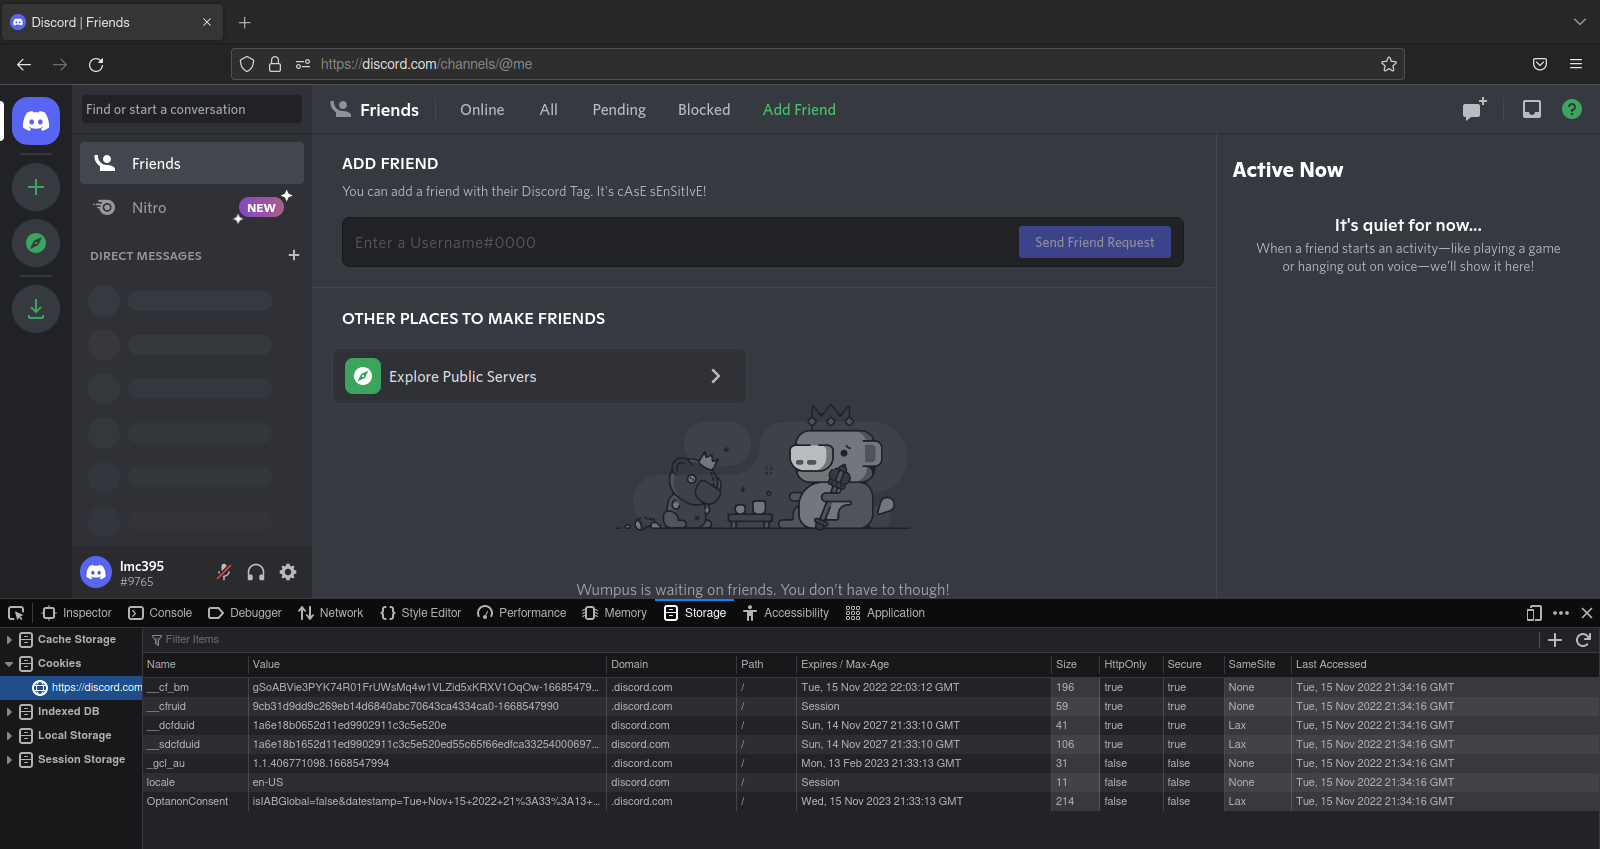Sort cookies by Expires / Max-Age column
Viewport: 1600px width, 849px height.
[x=922, y=664]
